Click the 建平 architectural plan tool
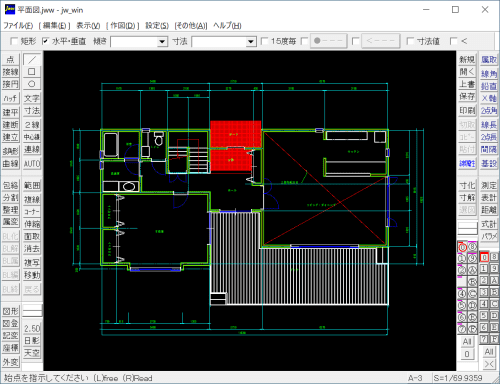This screenshot has height=384, width=500. [x=11, y=112]
